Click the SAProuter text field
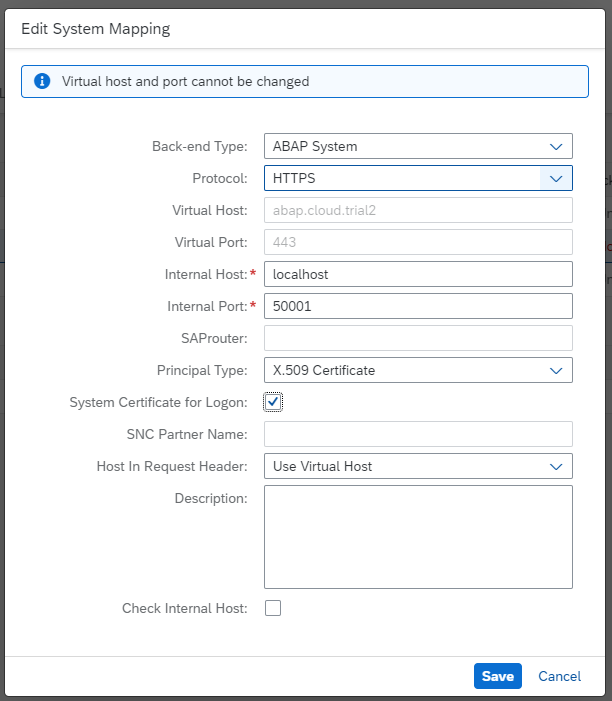612x701 pixels. point(418,338)
